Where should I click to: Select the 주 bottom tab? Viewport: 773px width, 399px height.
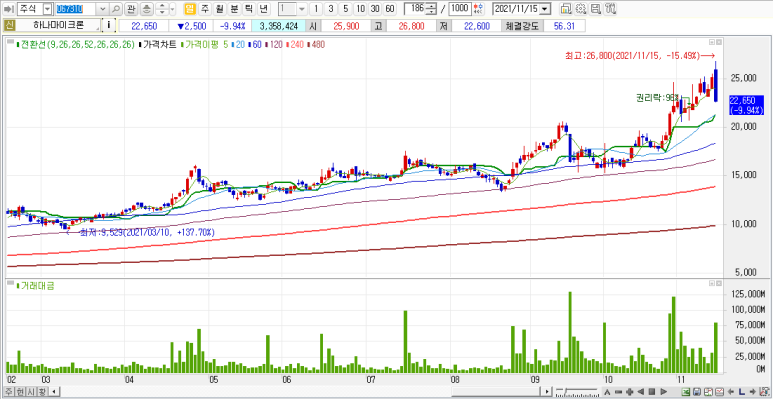9,392
